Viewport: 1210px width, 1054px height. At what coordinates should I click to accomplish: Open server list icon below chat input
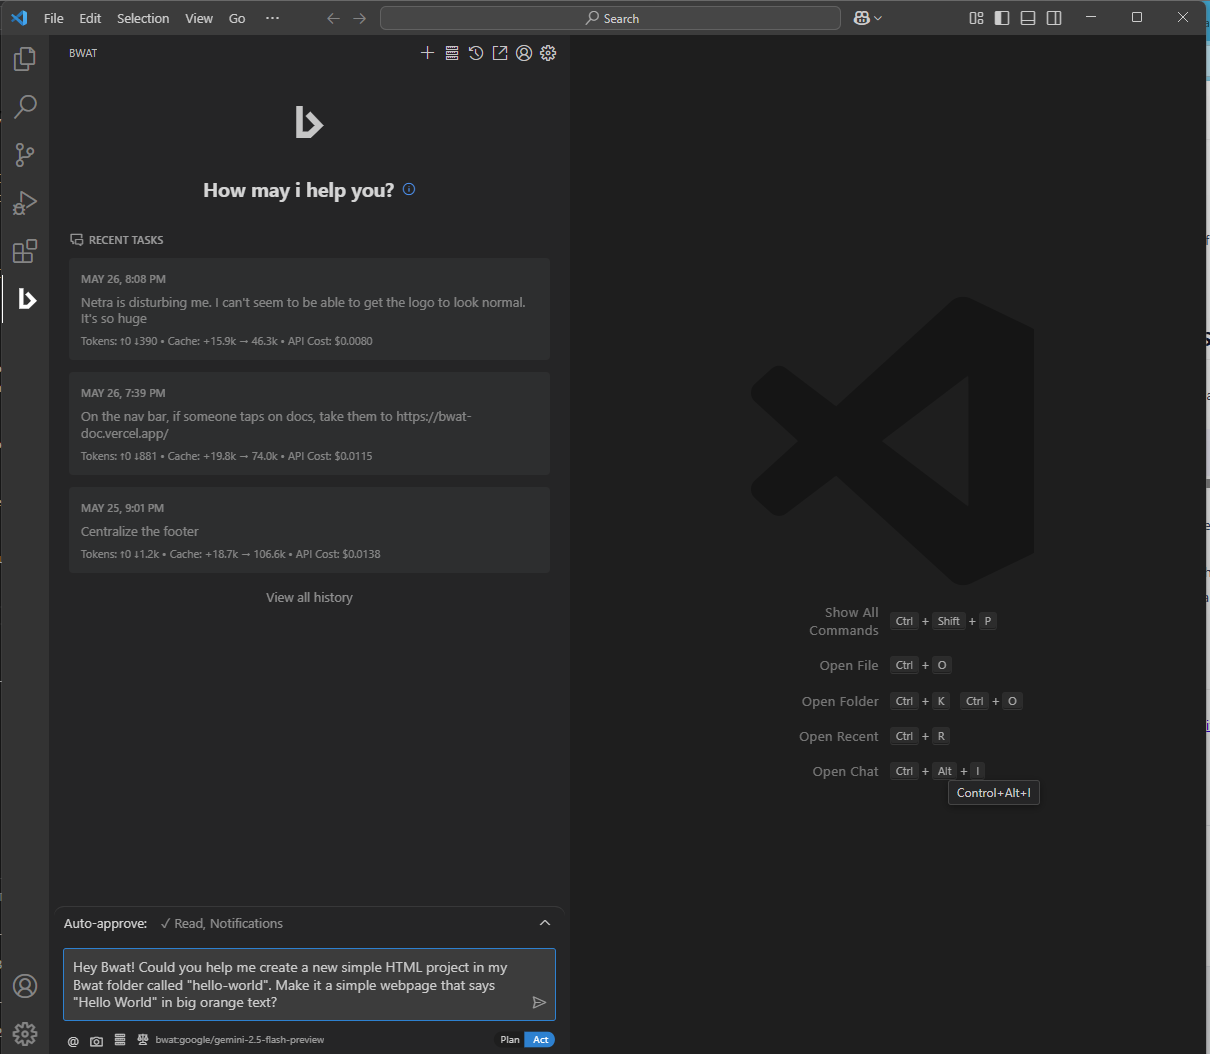[120, 1040]
